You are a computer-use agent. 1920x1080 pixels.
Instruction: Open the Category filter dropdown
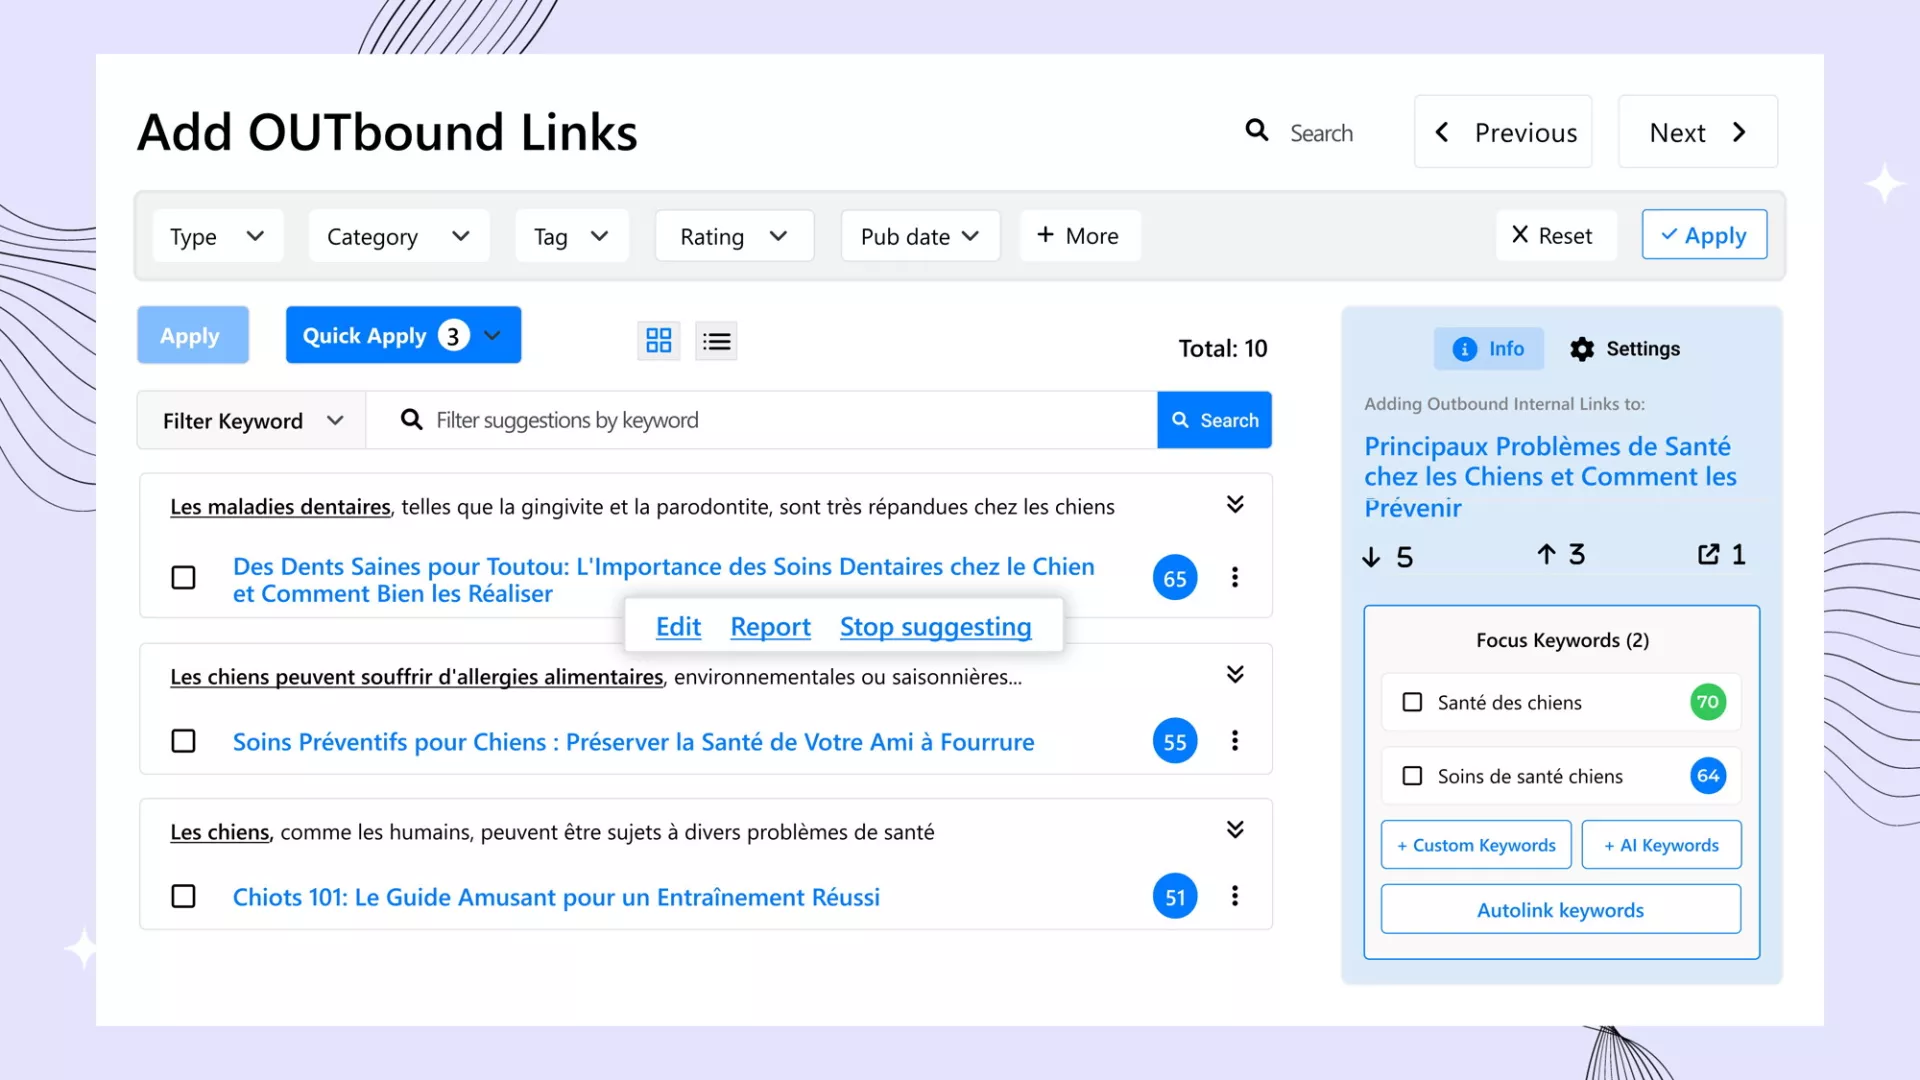point(398,237)
